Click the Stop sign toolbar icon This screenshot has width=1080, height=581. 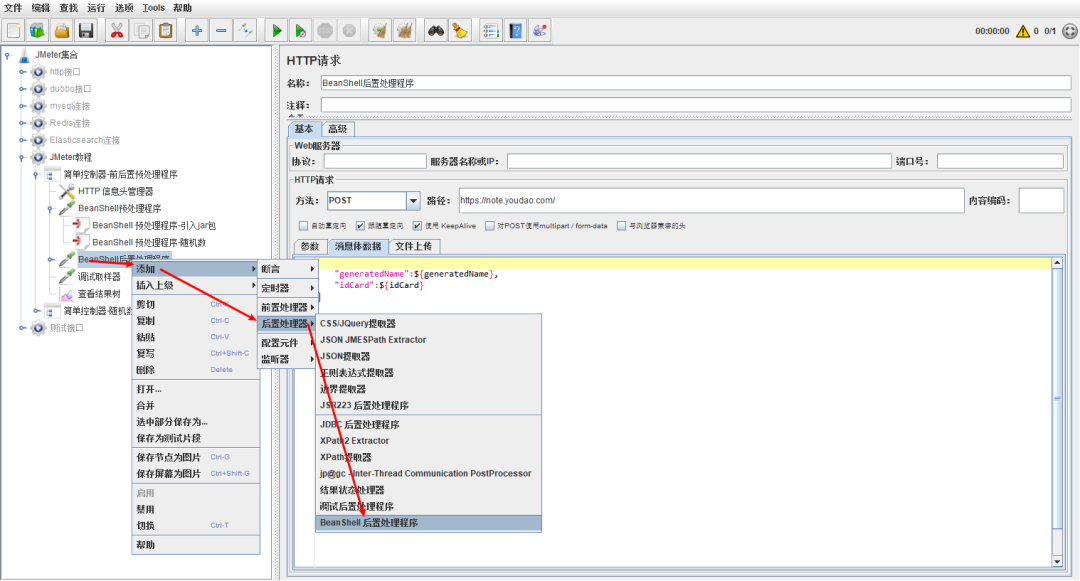coord(325,30)
